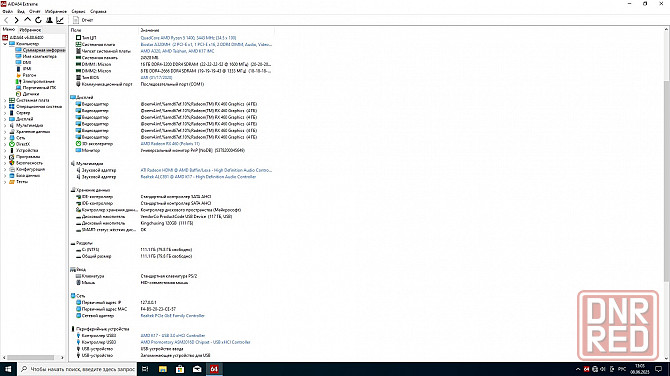Open the Сервис menu
Screen dimensions: 670x376
(78, 12)
